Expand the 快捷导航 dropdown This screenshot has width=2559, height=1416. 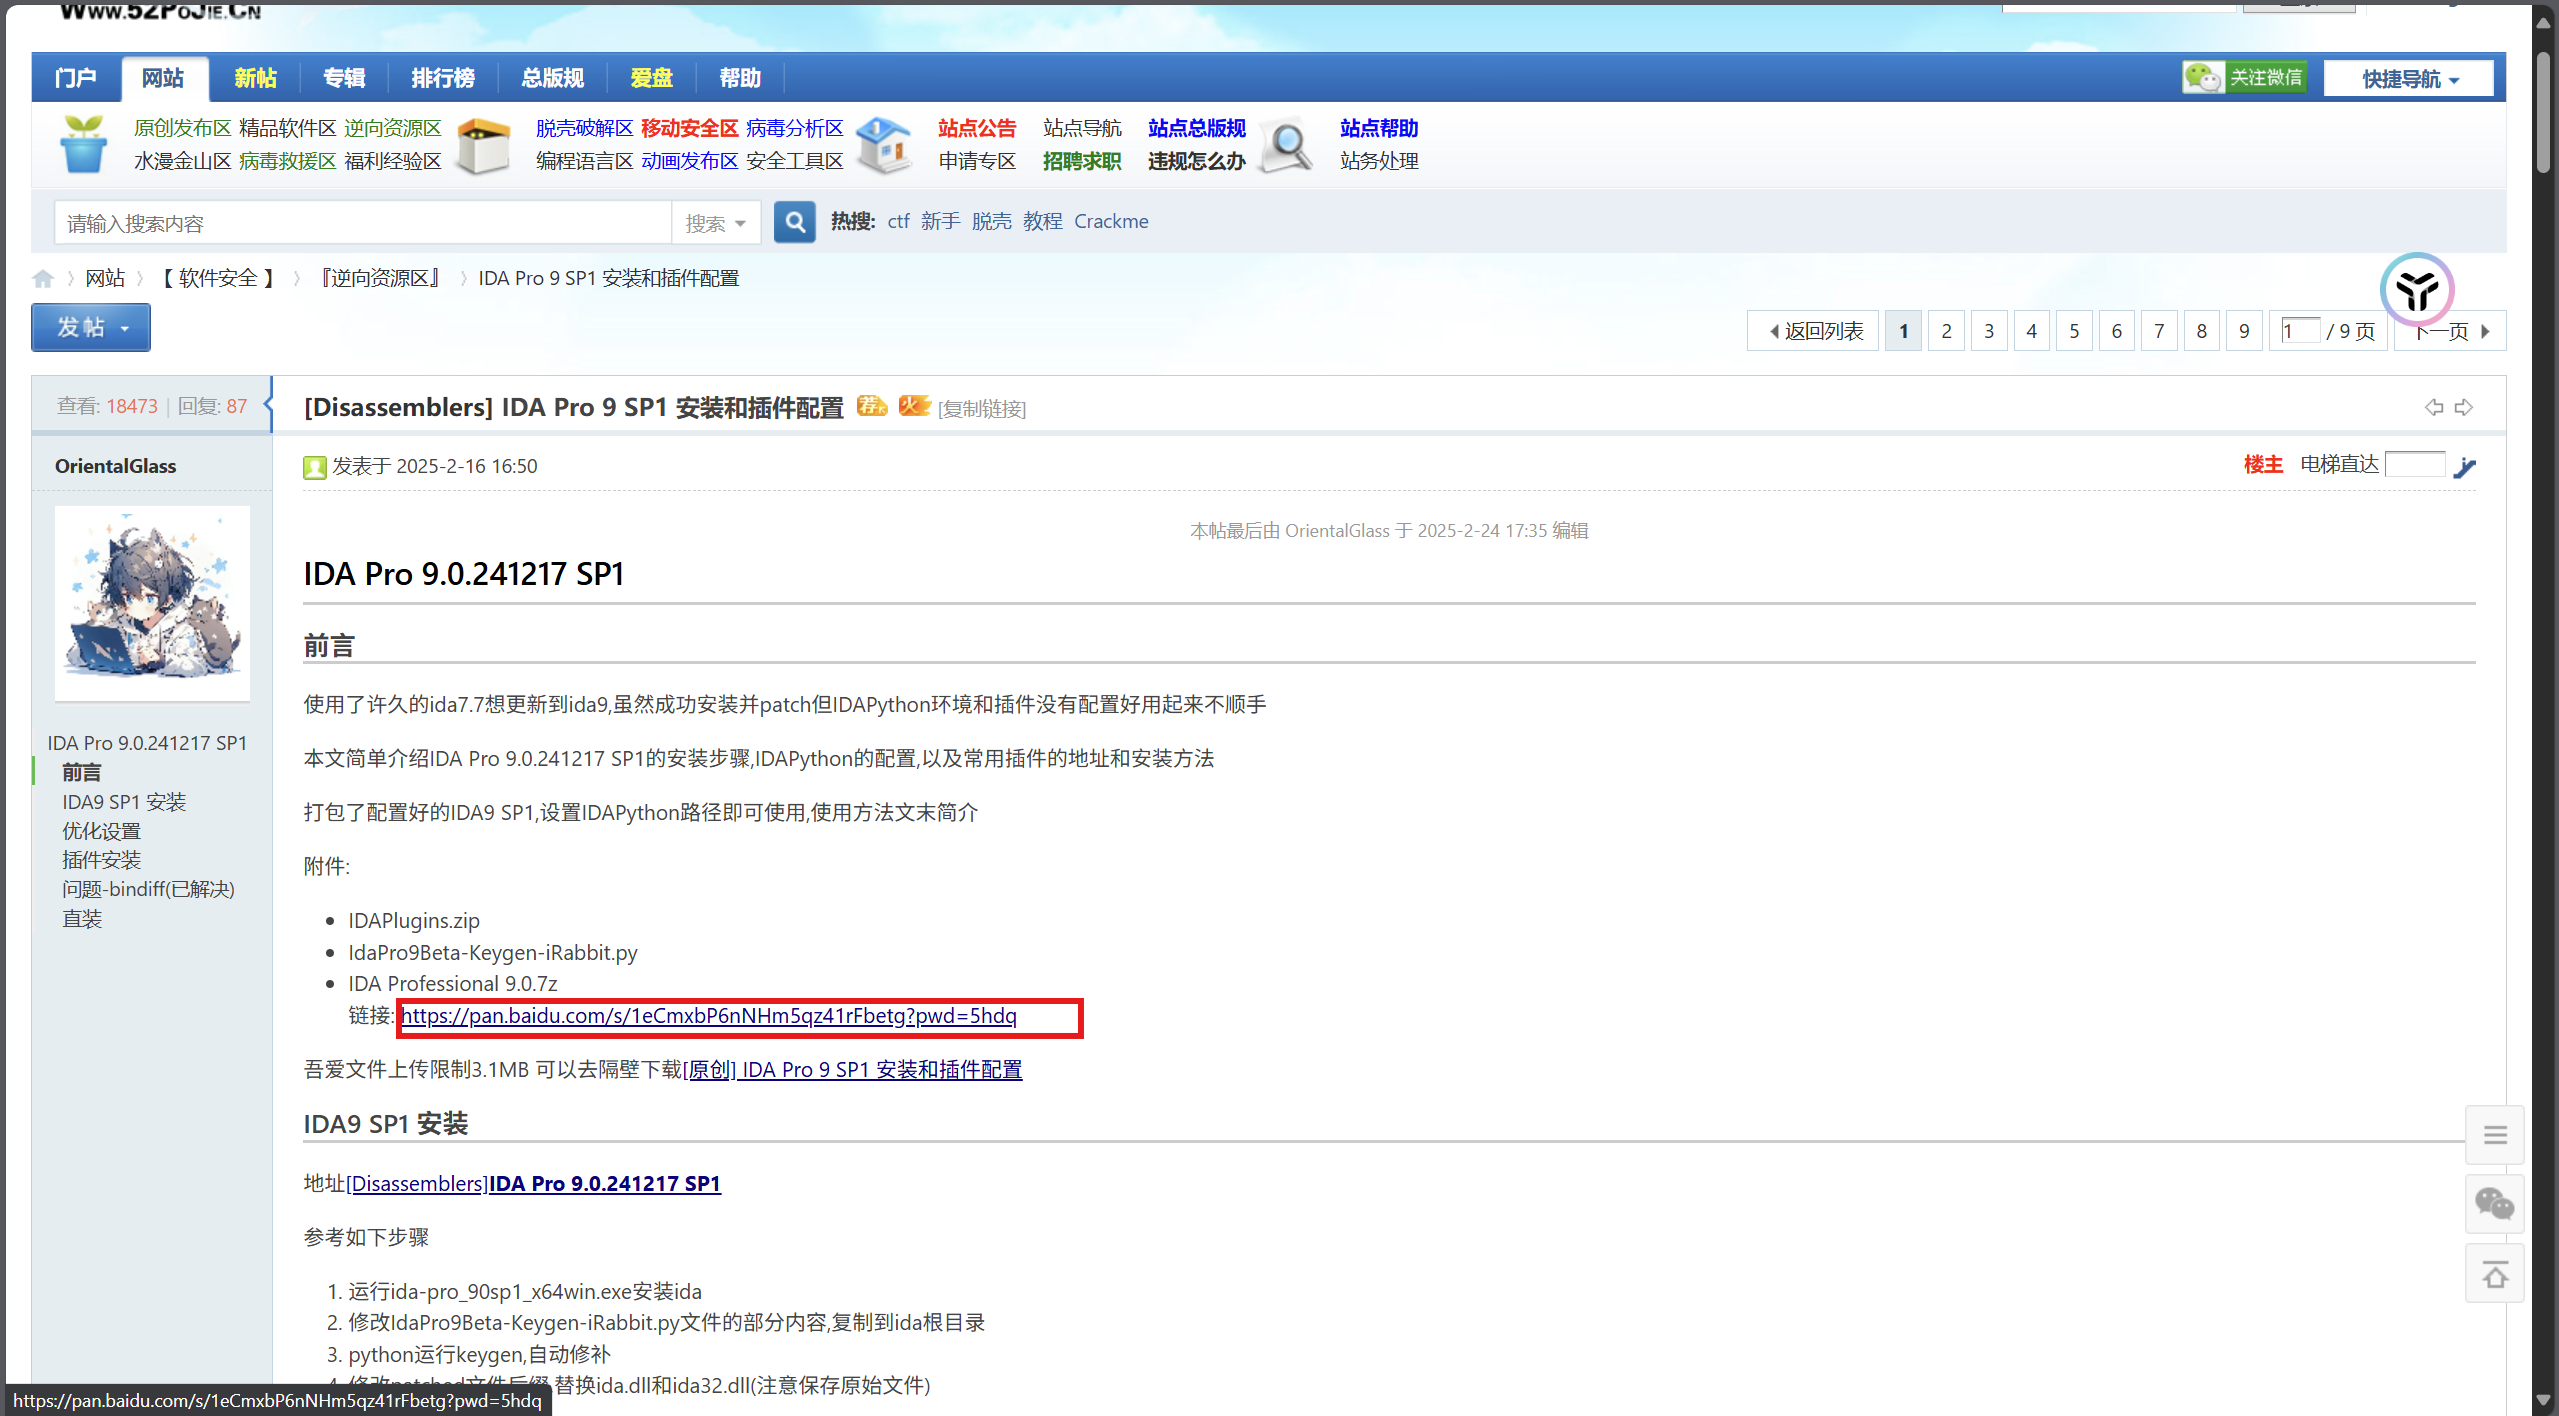click(2408, 79)
